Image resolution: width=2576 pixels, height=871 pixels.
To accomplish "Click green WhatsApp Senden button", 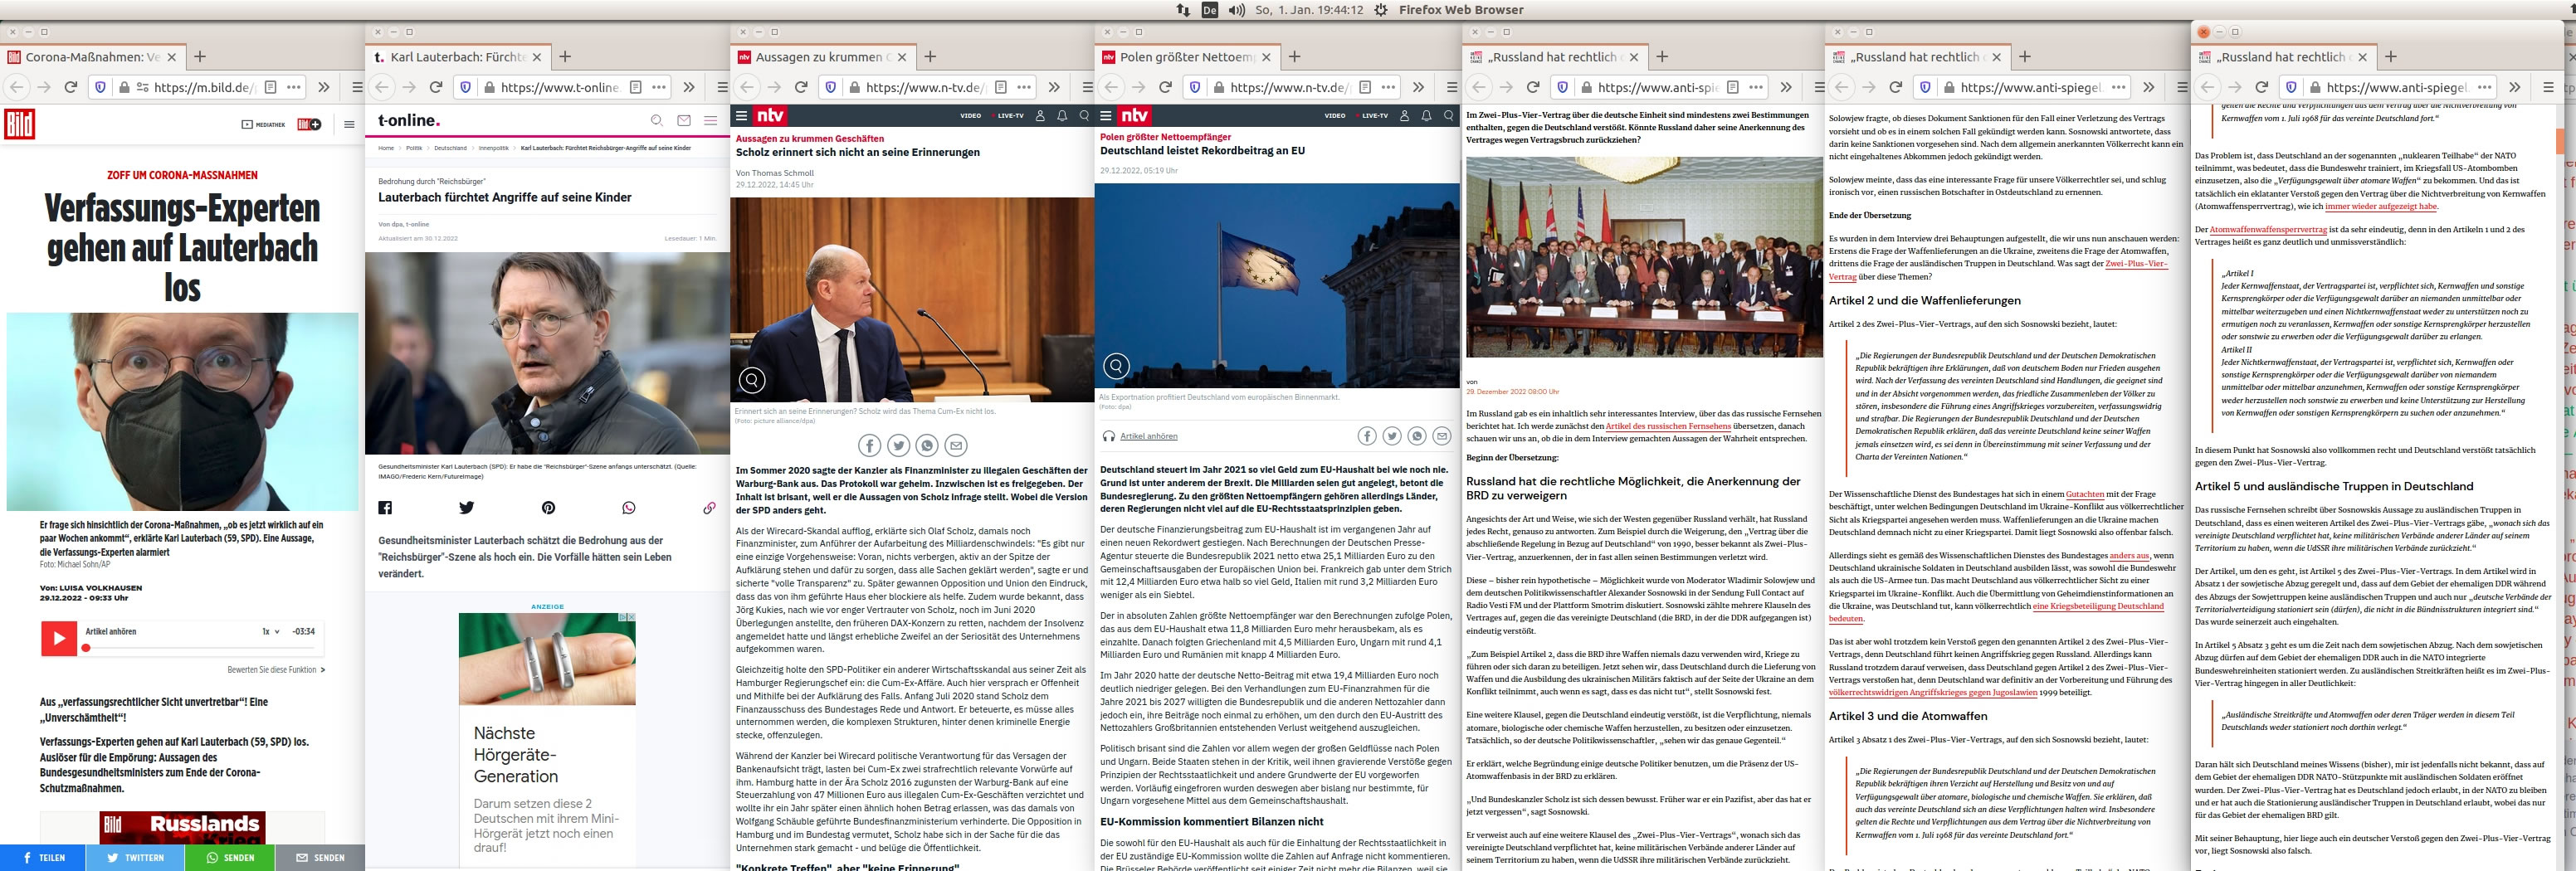I will pyautogui.click(x=230, y=857).
